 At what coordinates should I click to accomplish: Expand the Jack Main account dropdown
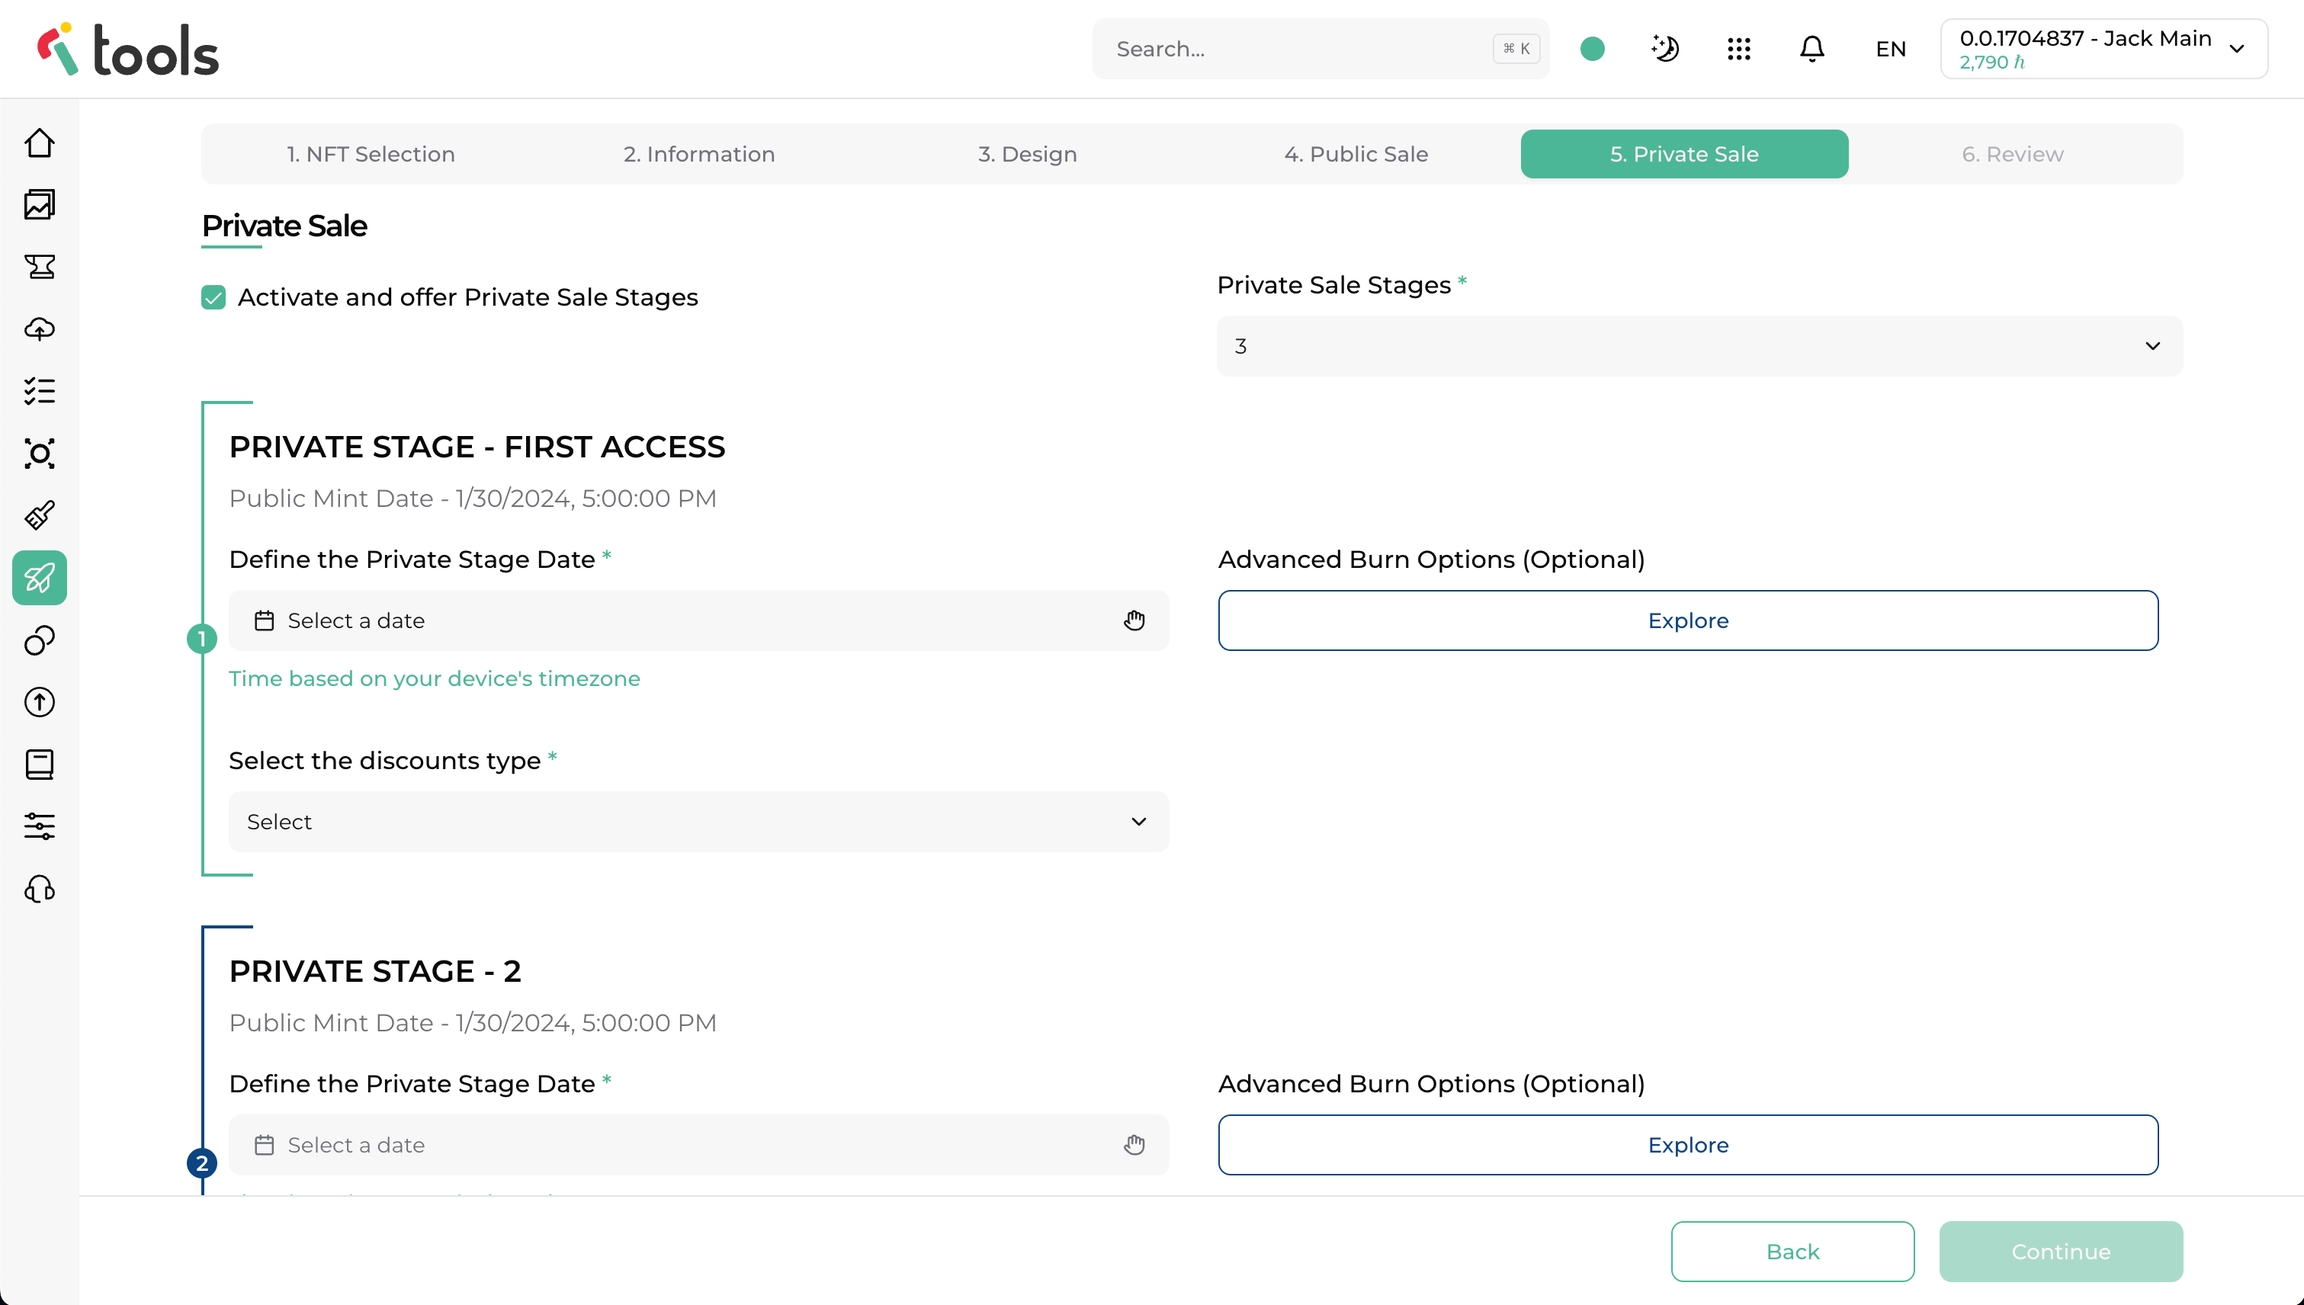(2104, 49)
